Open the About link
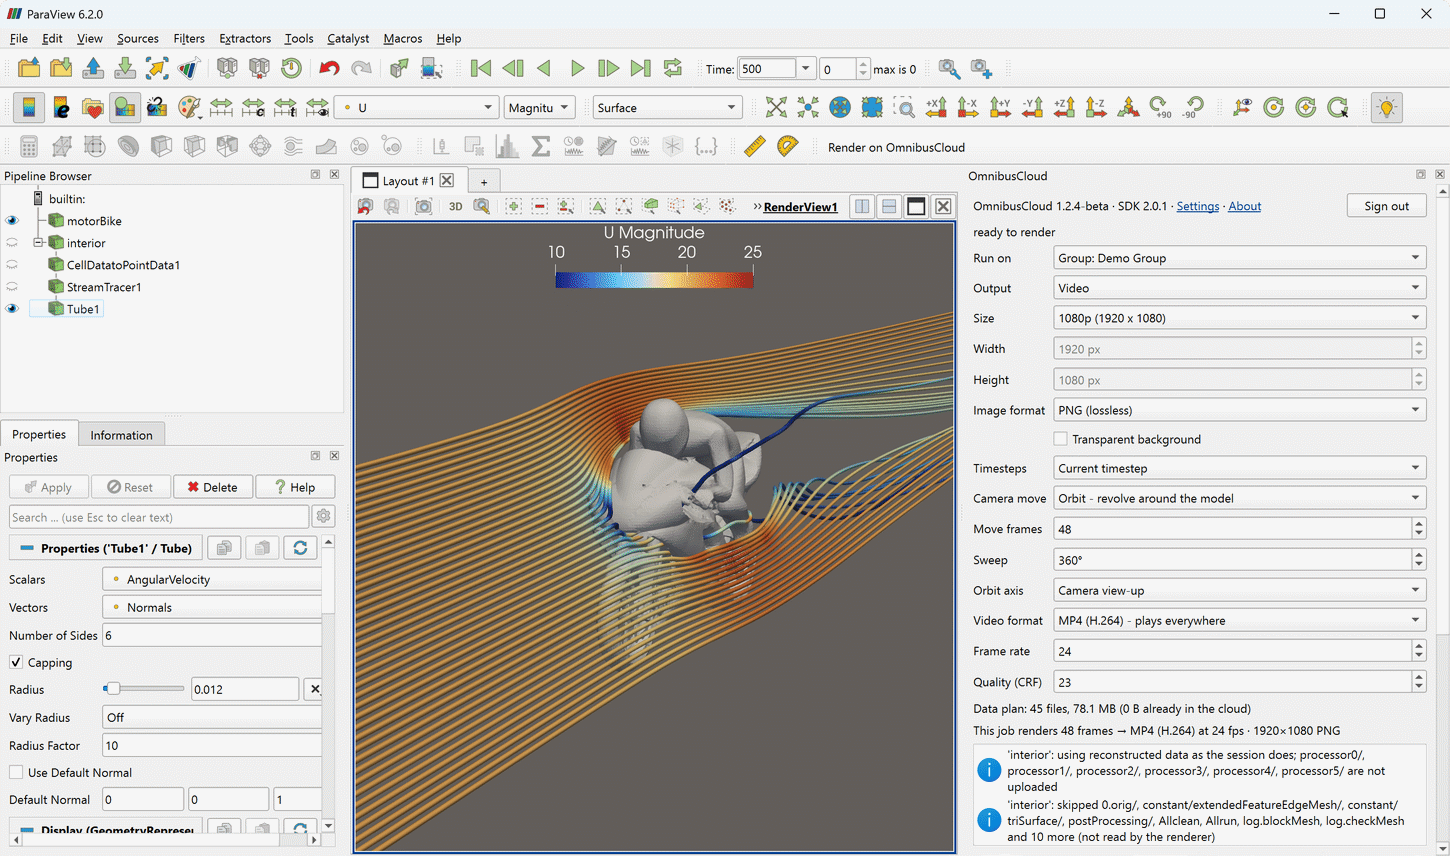Screen dimensions: 1450x856 [x=1244, y=206]
